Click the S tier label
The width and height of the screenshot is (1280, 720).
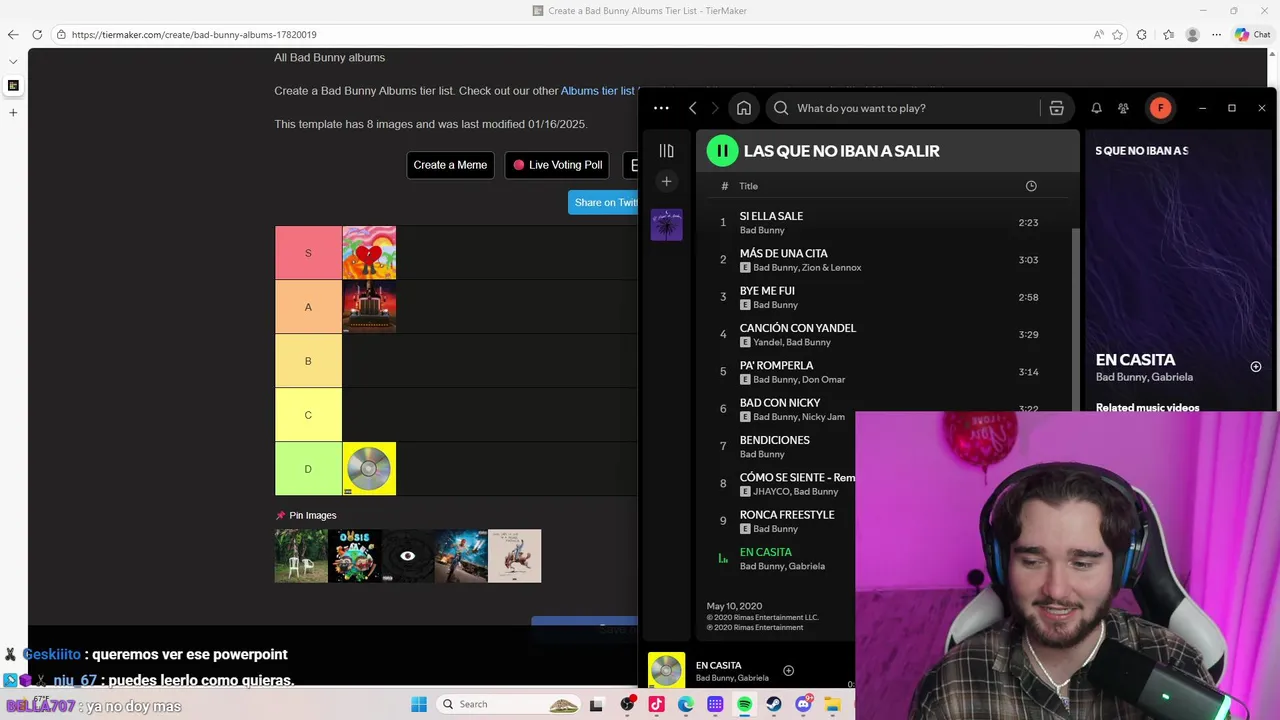[x=308, y=253]
